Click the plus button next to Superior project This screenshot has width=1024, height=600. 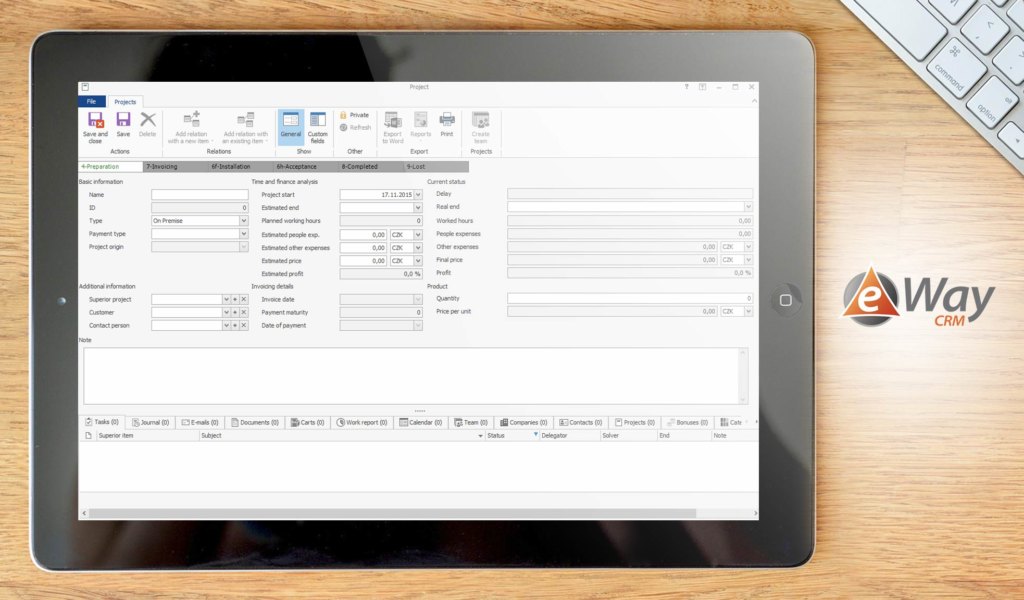pos(235,299)
